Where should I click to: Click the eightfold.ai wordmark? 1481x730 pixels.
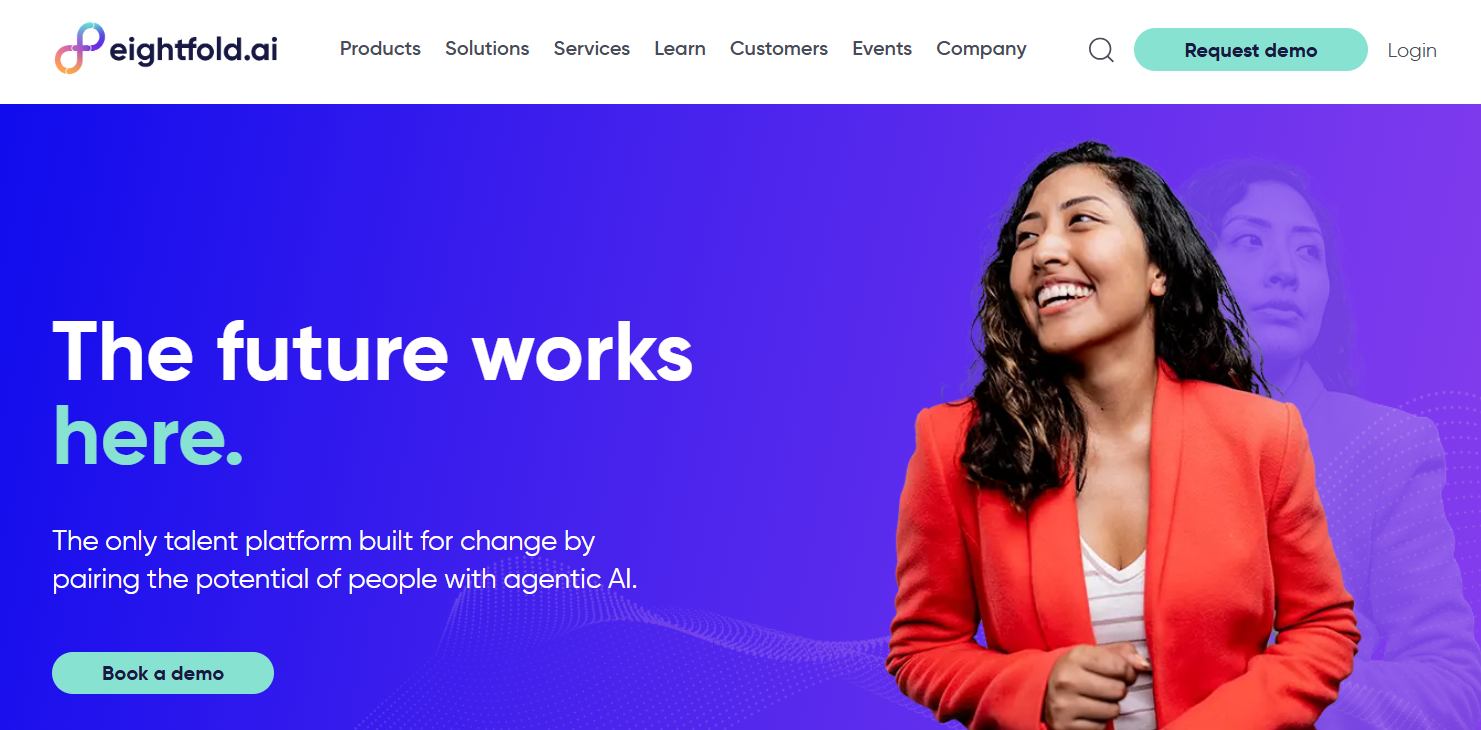pos(193,50)
